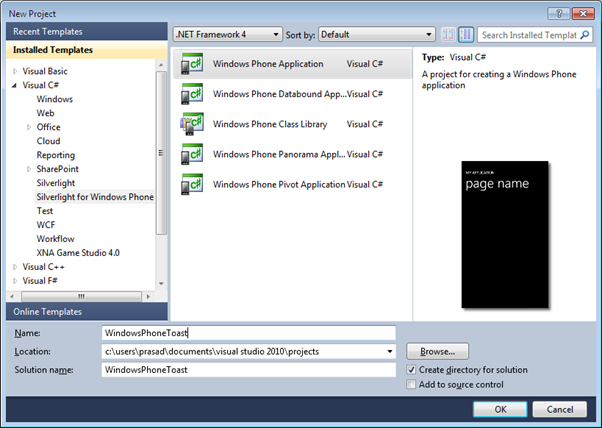Select Silverlight for Windows Phone tree item
Screen dimensions: 602x428
point(95,197)
